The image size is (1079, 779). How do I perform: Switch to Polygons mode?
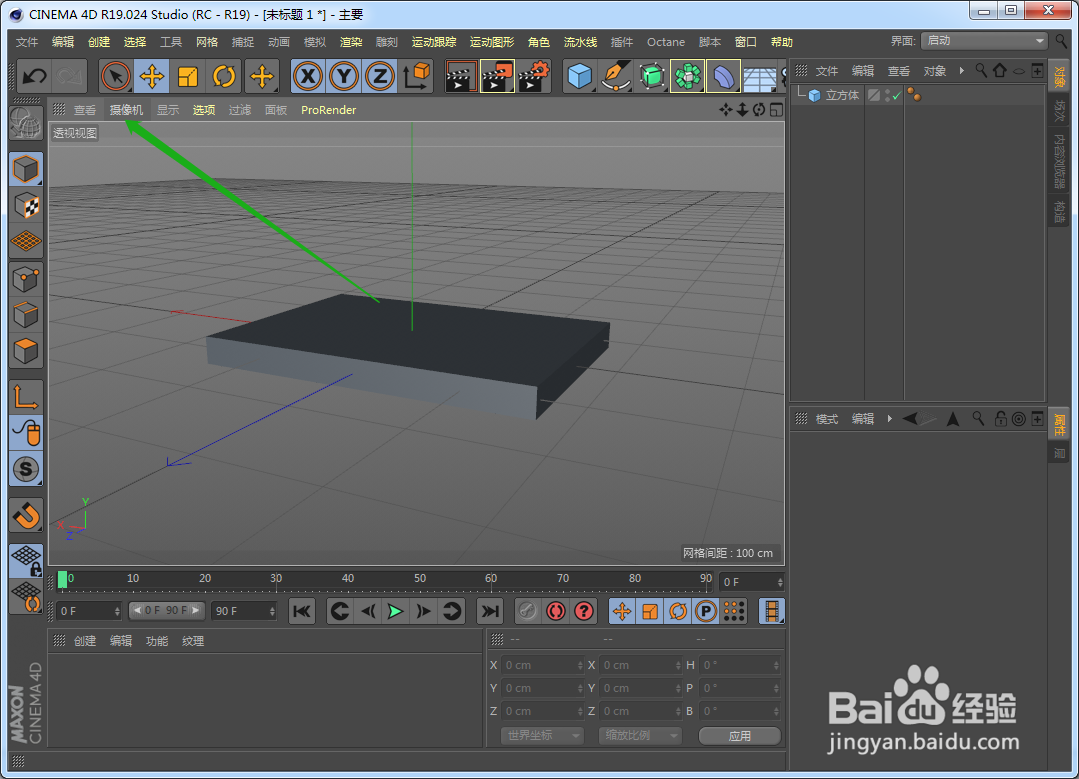(x=26, y=351)
